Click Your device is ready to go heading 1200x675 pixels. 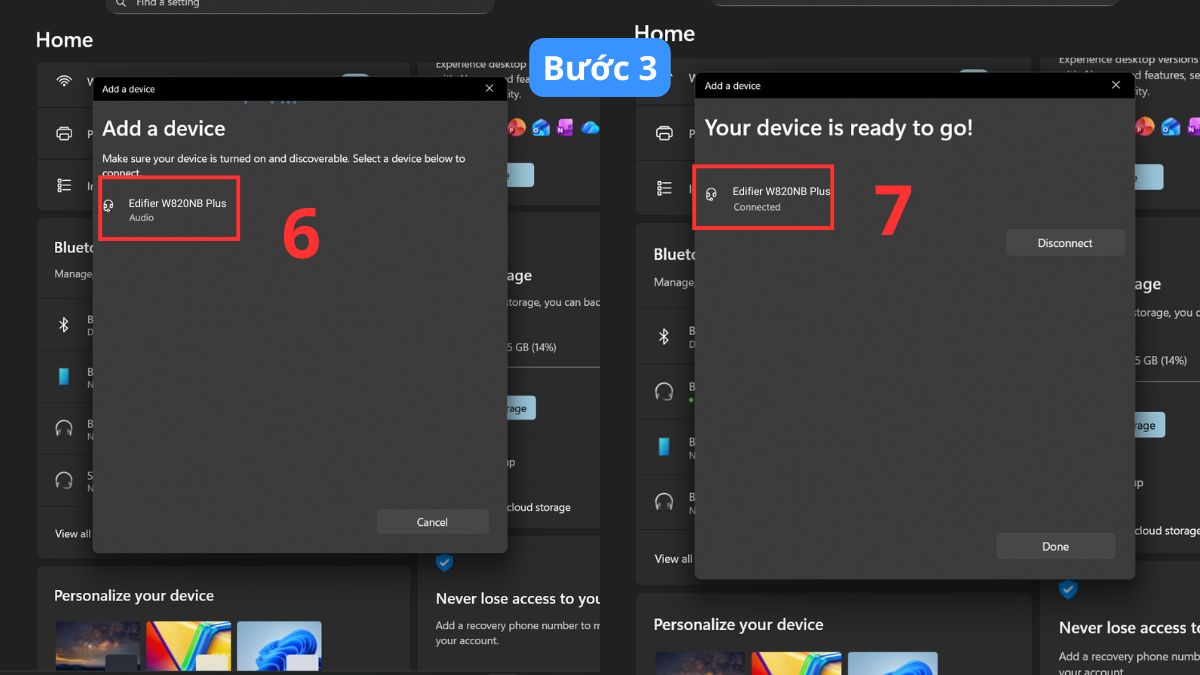[839, 127]
